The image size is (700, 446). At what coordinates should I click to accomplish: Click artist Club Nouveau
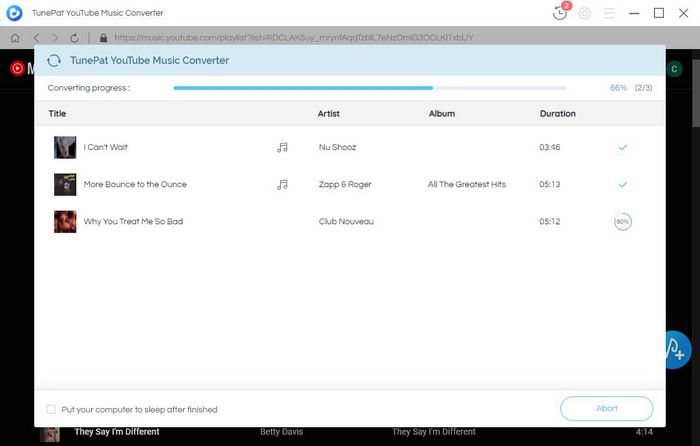346,221
